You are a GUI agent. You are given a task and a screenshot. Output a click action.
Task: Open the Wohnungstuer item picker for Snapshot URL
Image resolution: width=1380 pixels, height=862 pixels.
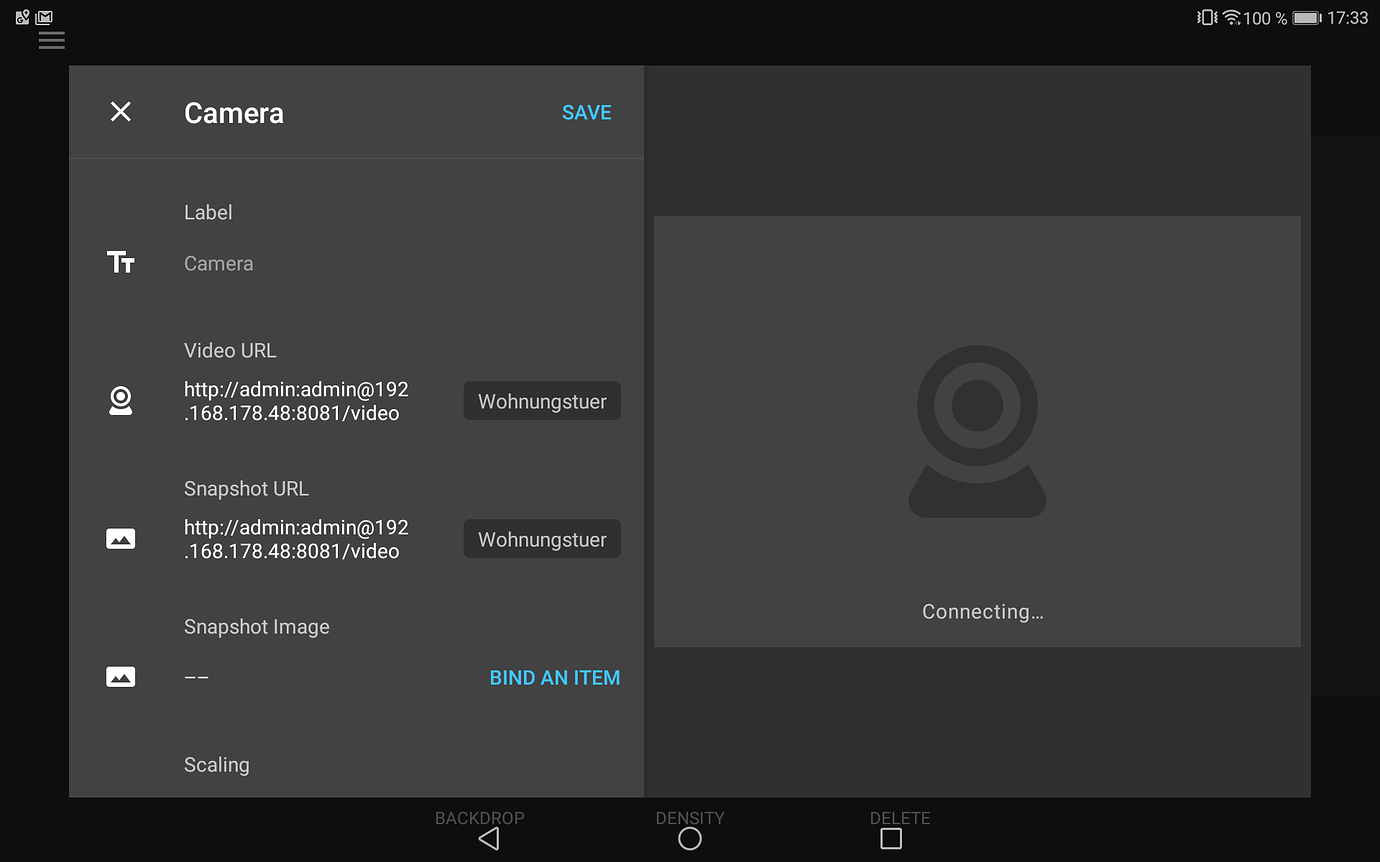[x=541, y=538]
